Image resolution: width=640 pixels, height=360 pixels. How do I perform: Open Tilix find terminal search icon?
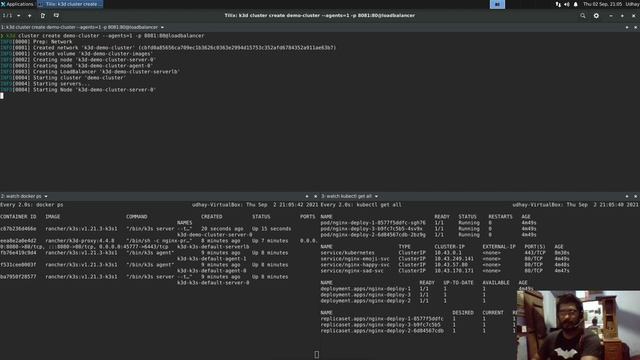tap(582, 16)
